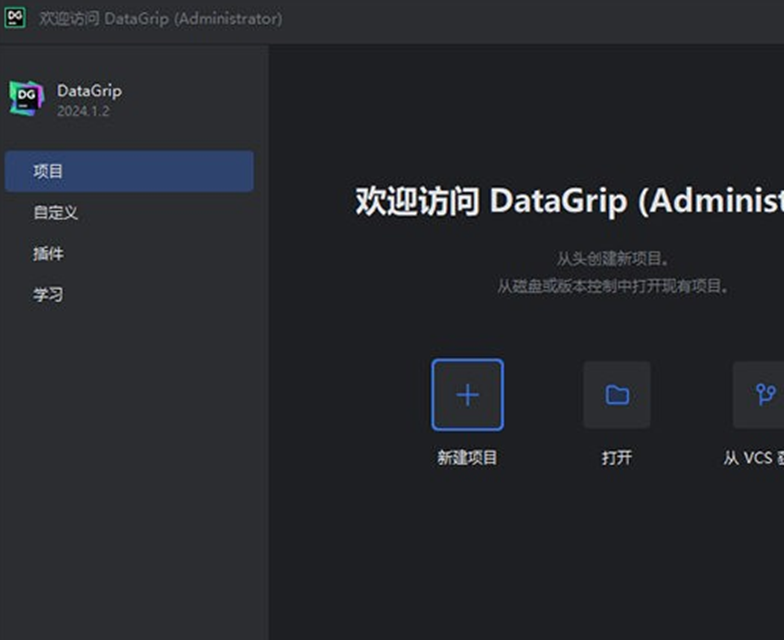This screenshot has height=640, width=784.
Task: Click the window title 欢迎访问 DataGrip (Administrator)
Action: click(x=160, y=18)
